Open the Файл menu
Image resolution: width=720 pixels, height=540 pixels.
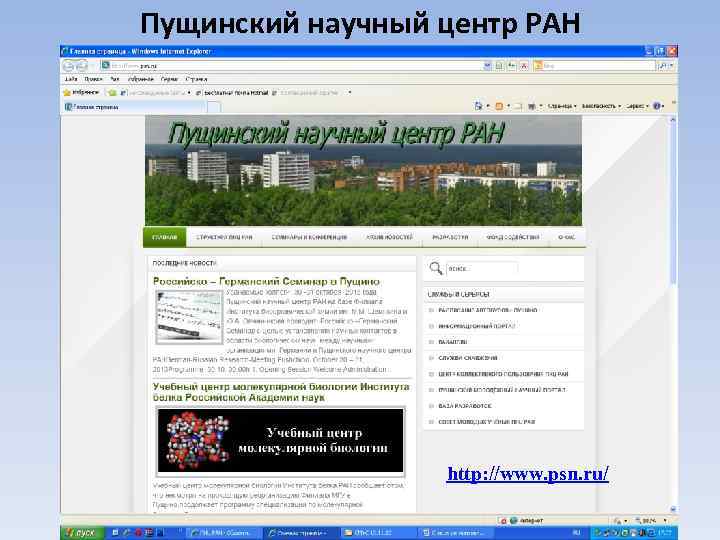pyautogui.click(x=71, y=79)
